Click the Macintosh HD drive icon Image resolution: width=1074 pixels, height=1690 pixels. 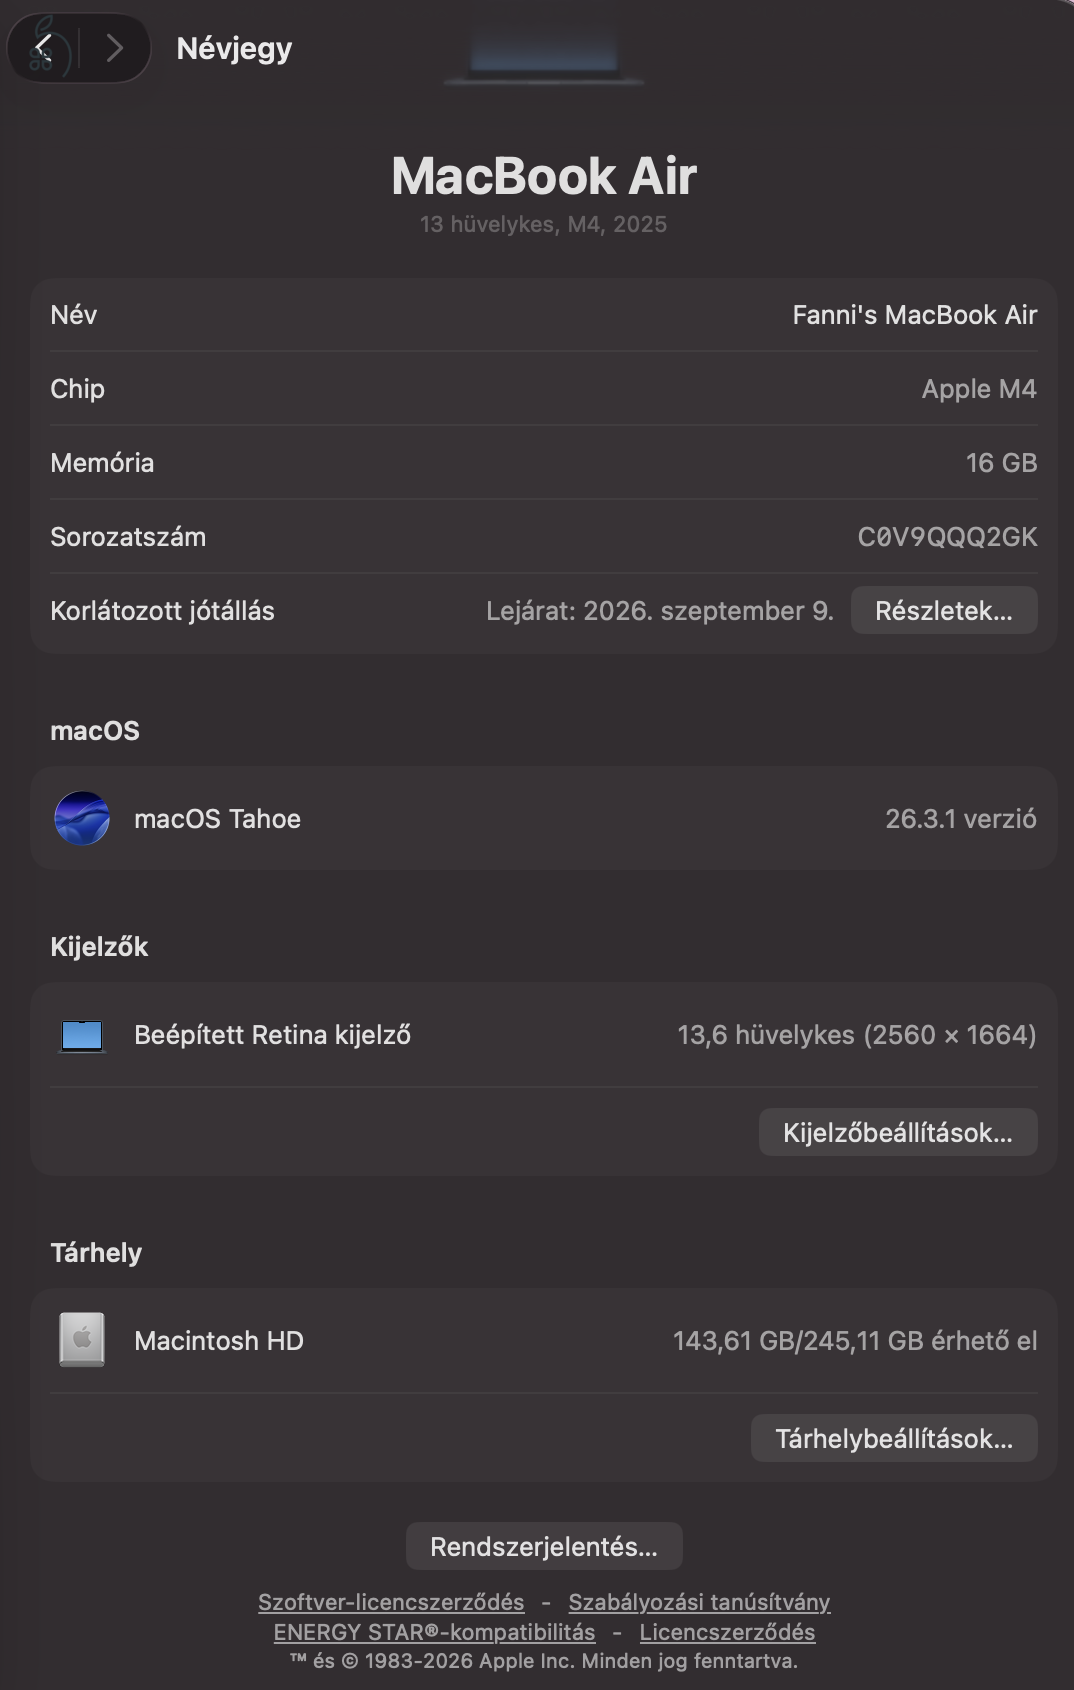(82, 1340)
